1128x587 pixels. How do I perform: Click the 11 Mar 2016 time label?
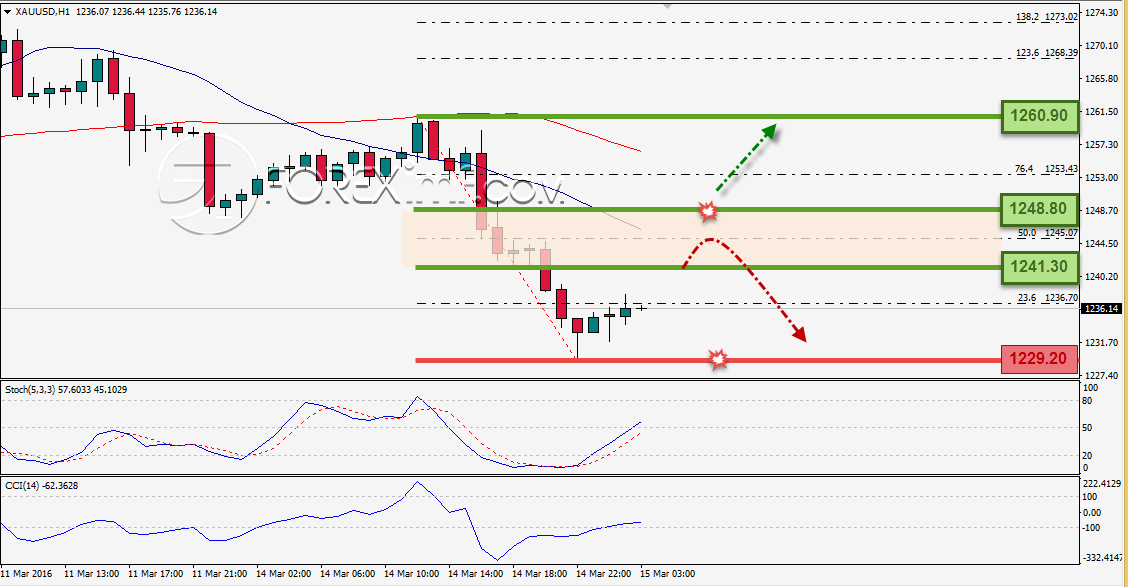[x=27, y=573]
